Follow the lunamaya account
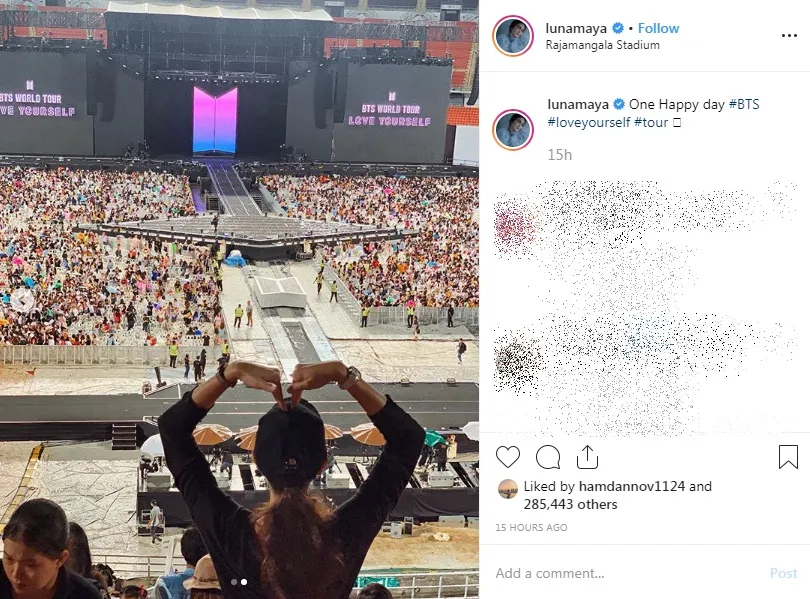This screenshot has height=599, width=810. coord(658,28)
